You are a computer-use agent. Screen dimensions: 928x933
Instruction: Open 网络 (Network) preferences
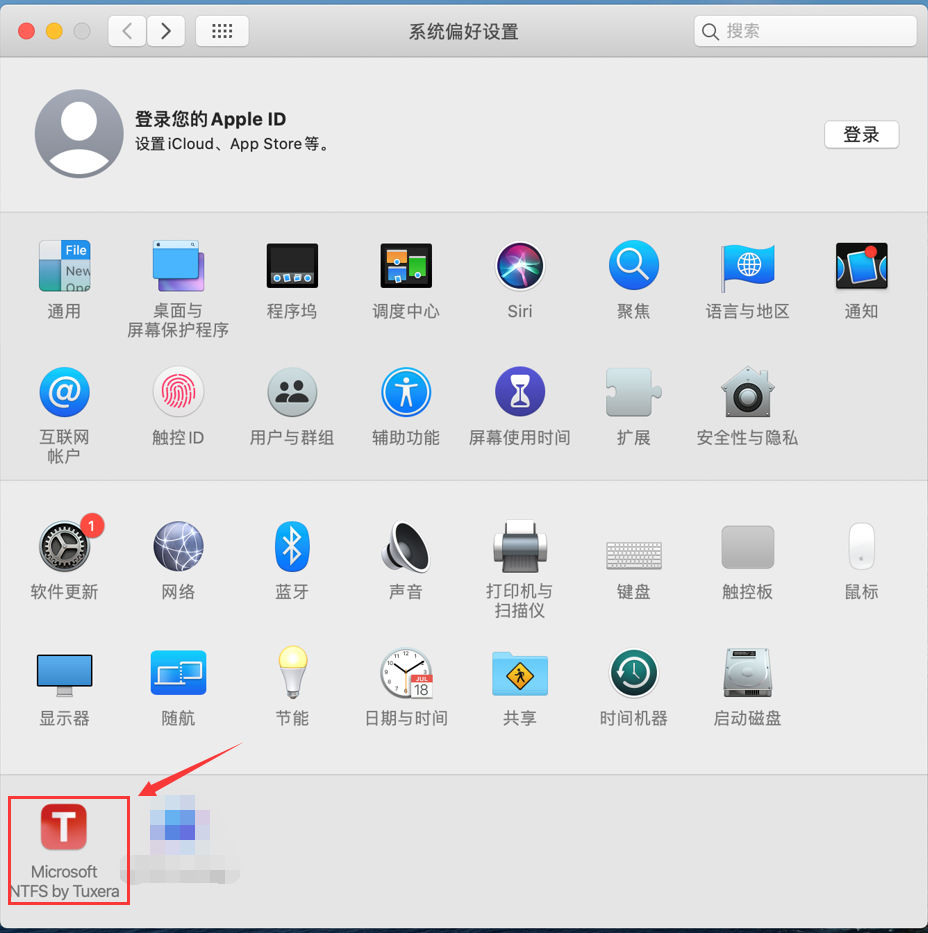coord(178,547)
